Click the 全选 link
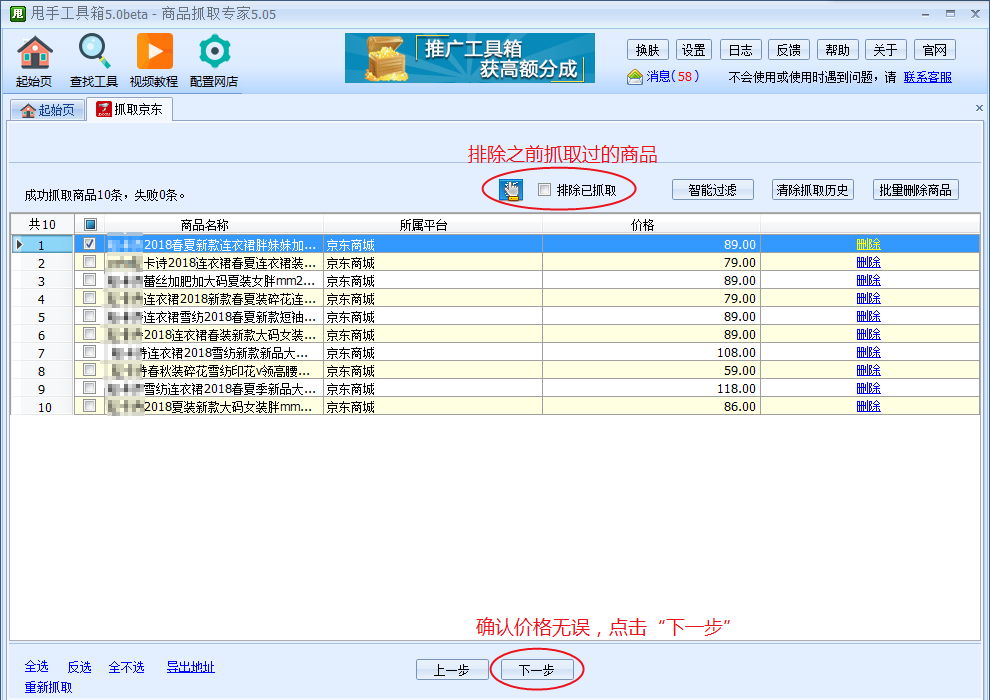Screen dimensions: 990x700 37,667
